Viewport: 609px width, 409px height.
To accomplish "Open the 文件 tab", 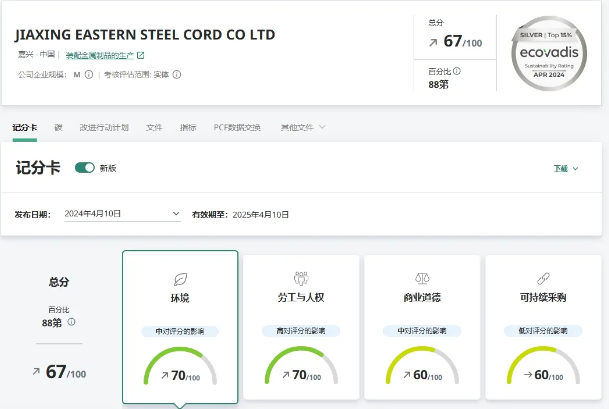I will (154, 128).
